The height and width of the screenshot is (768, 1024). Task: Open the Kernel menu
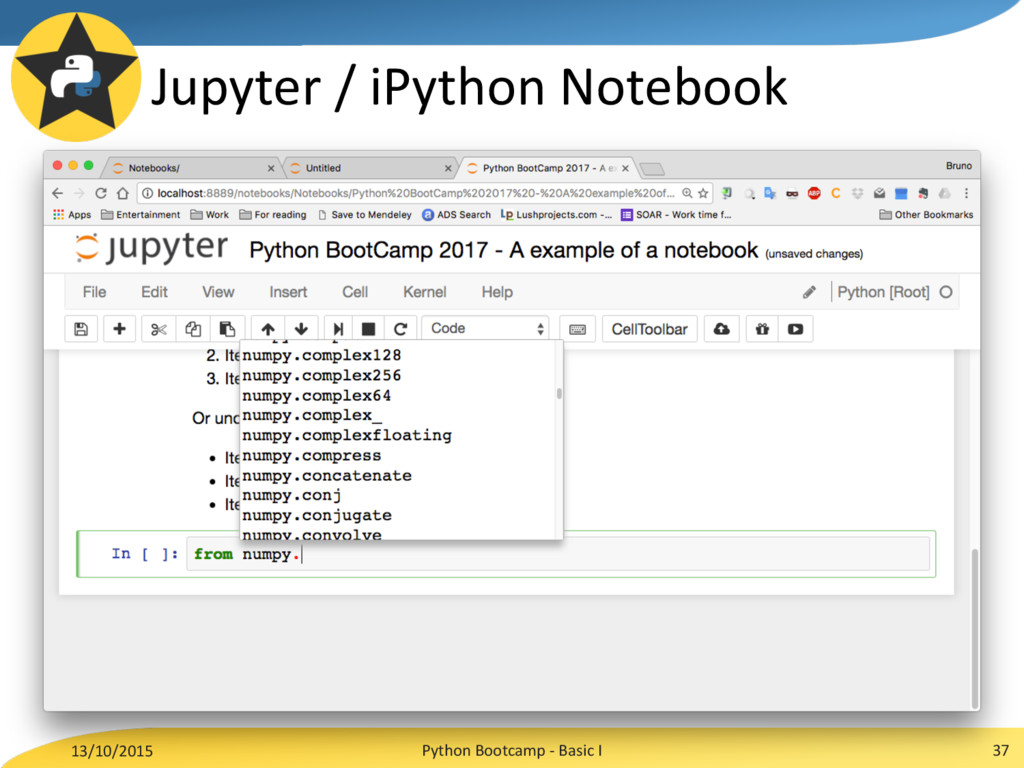(424, 292)
